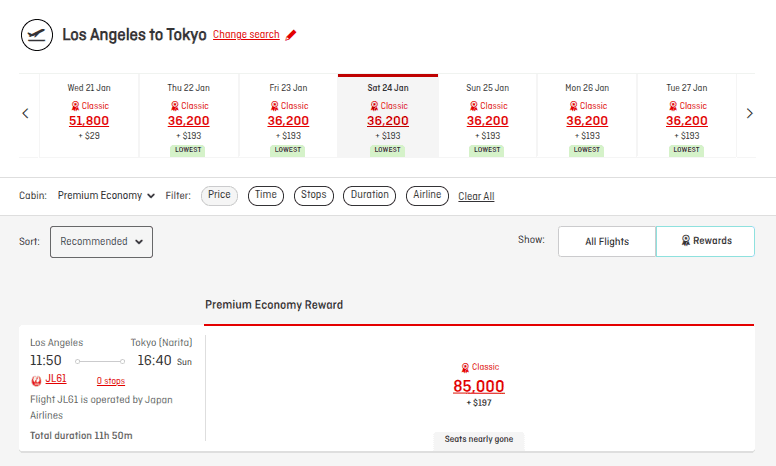Click Classic ribbon icon on Fri 23 Jan
776x466 pixels.
[x=275, y=106]
